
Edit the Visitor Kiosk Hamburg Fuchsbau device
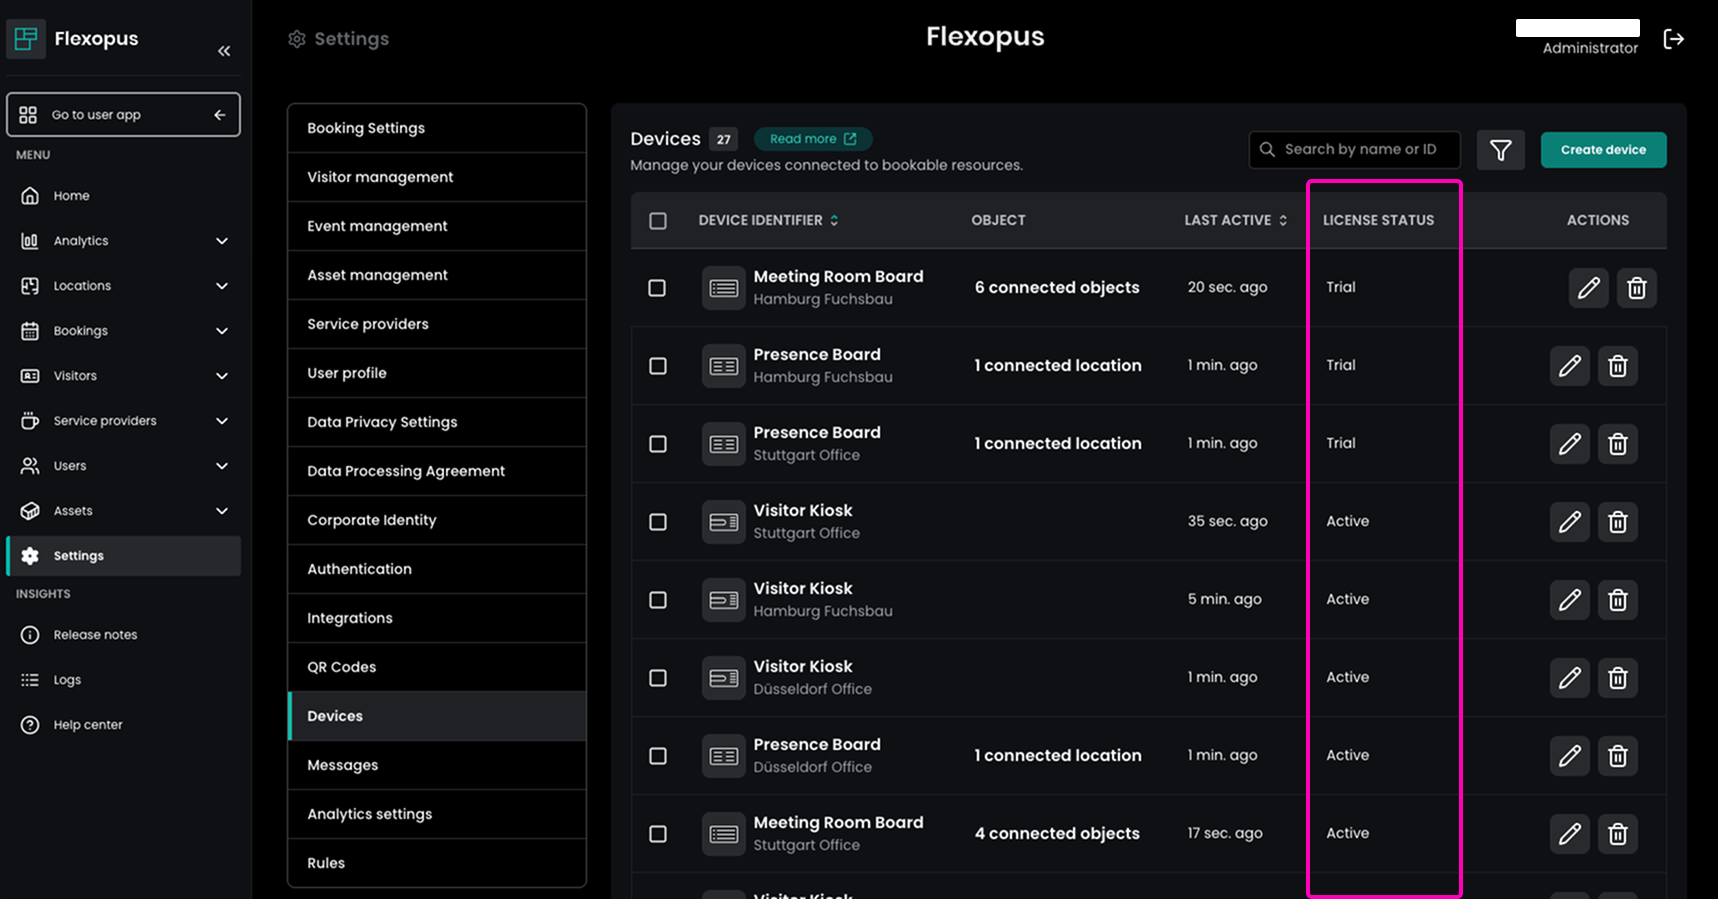[1569, 600]
